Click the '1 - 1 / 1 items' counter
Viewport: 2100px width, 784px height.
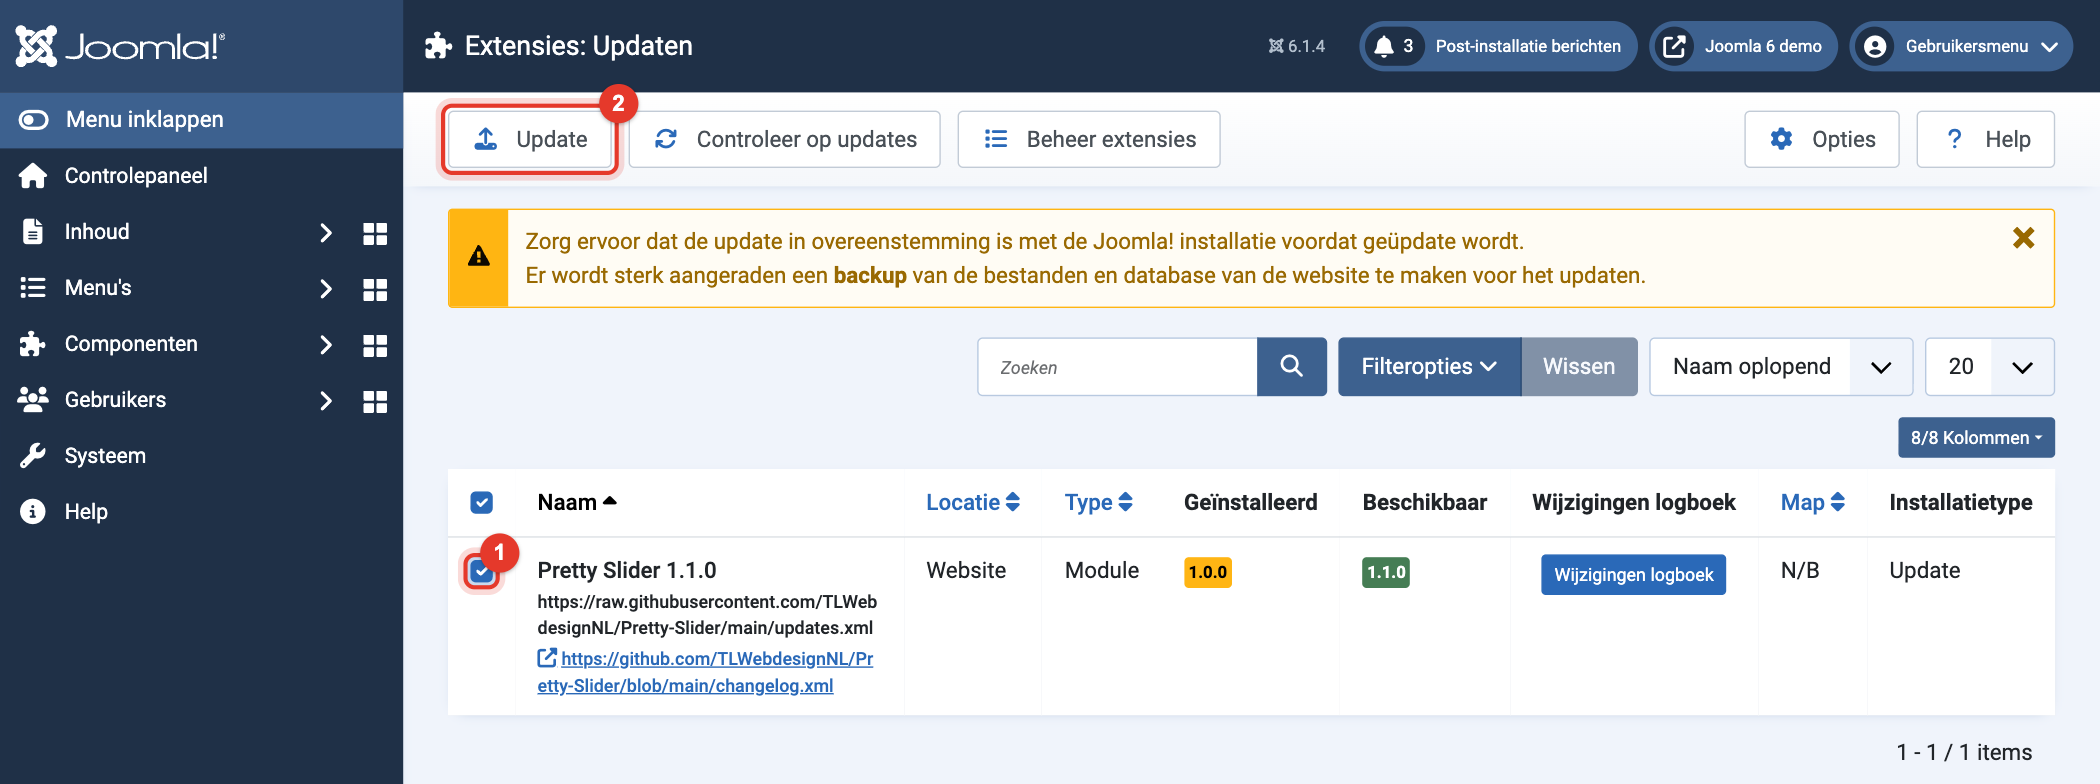tap(1964, 752)
